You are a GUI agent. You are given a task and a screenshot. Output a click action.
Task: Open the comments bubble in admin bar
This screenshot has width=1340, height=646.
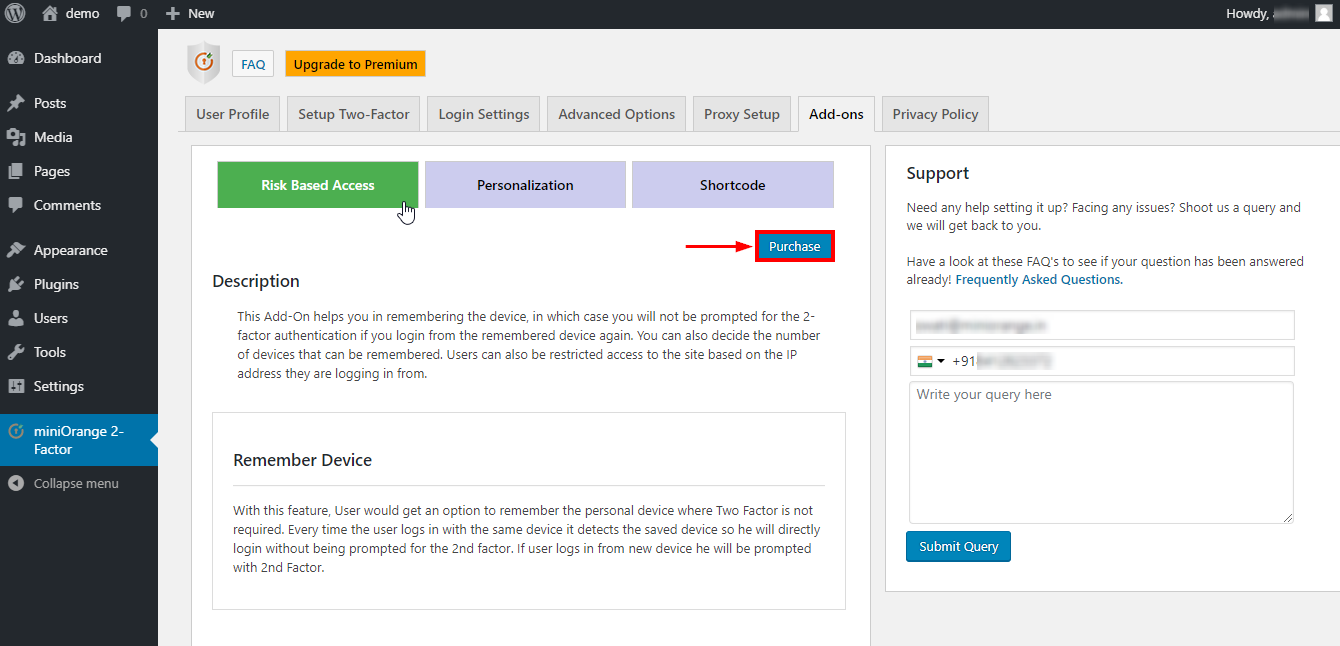[x=132, y=14]
